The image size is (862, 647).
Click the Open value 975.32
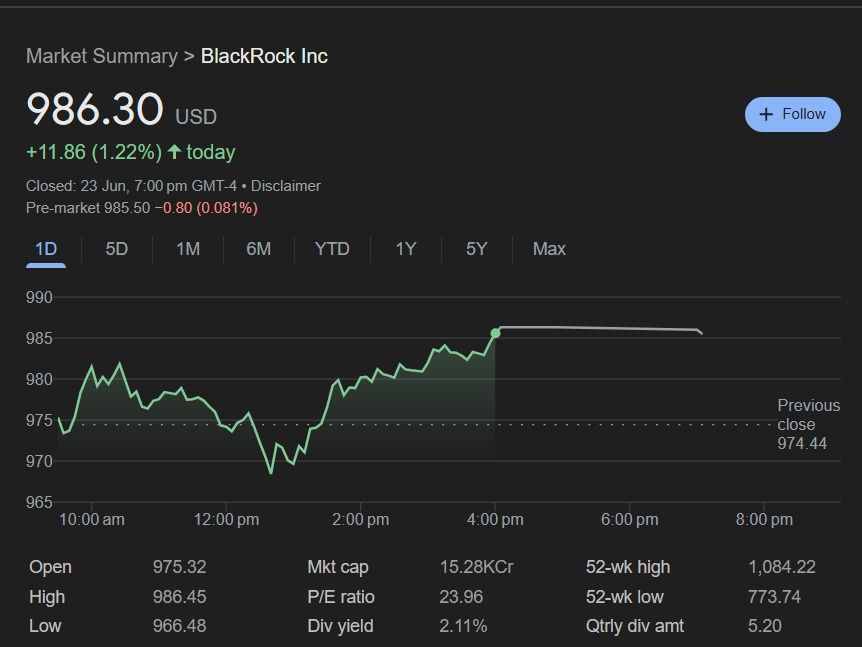[x=179, y=567]
